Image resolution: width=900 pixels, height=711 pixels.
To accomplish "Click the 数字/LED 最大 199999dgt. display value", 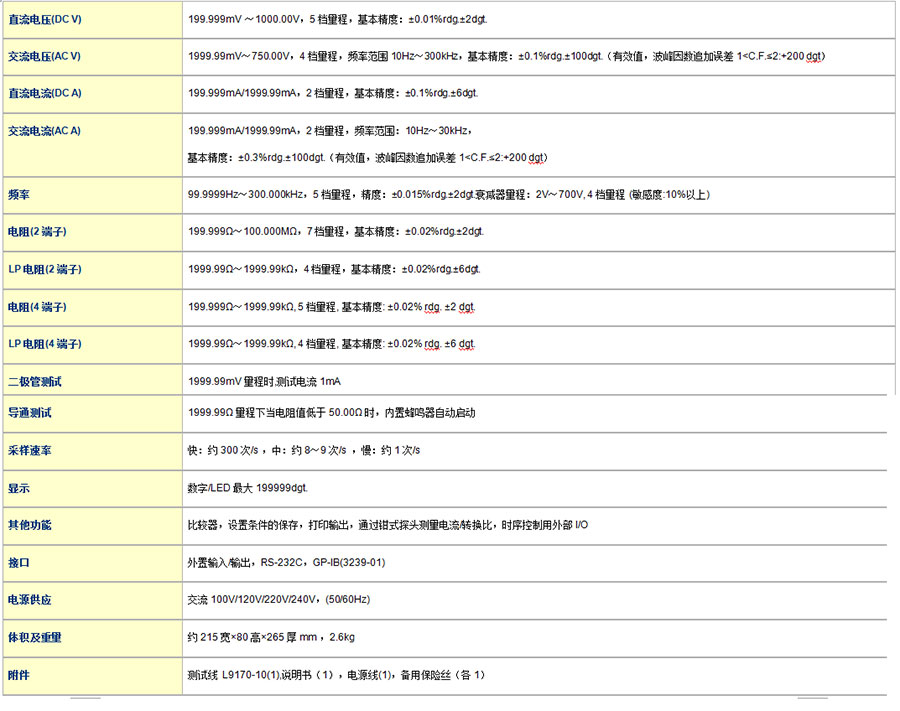I will pos(248,488).
